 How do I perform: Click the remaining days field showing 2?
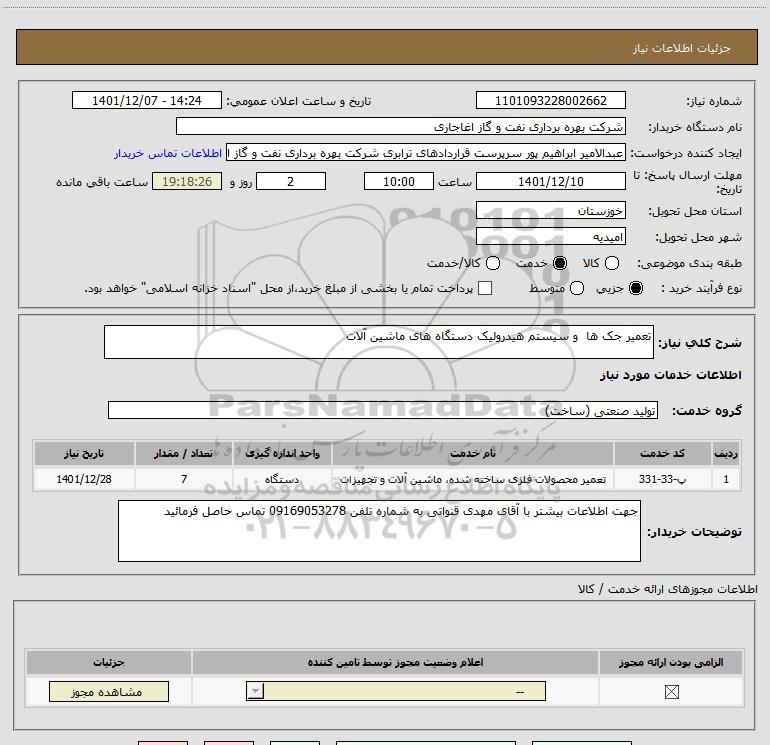pos(291,182)
